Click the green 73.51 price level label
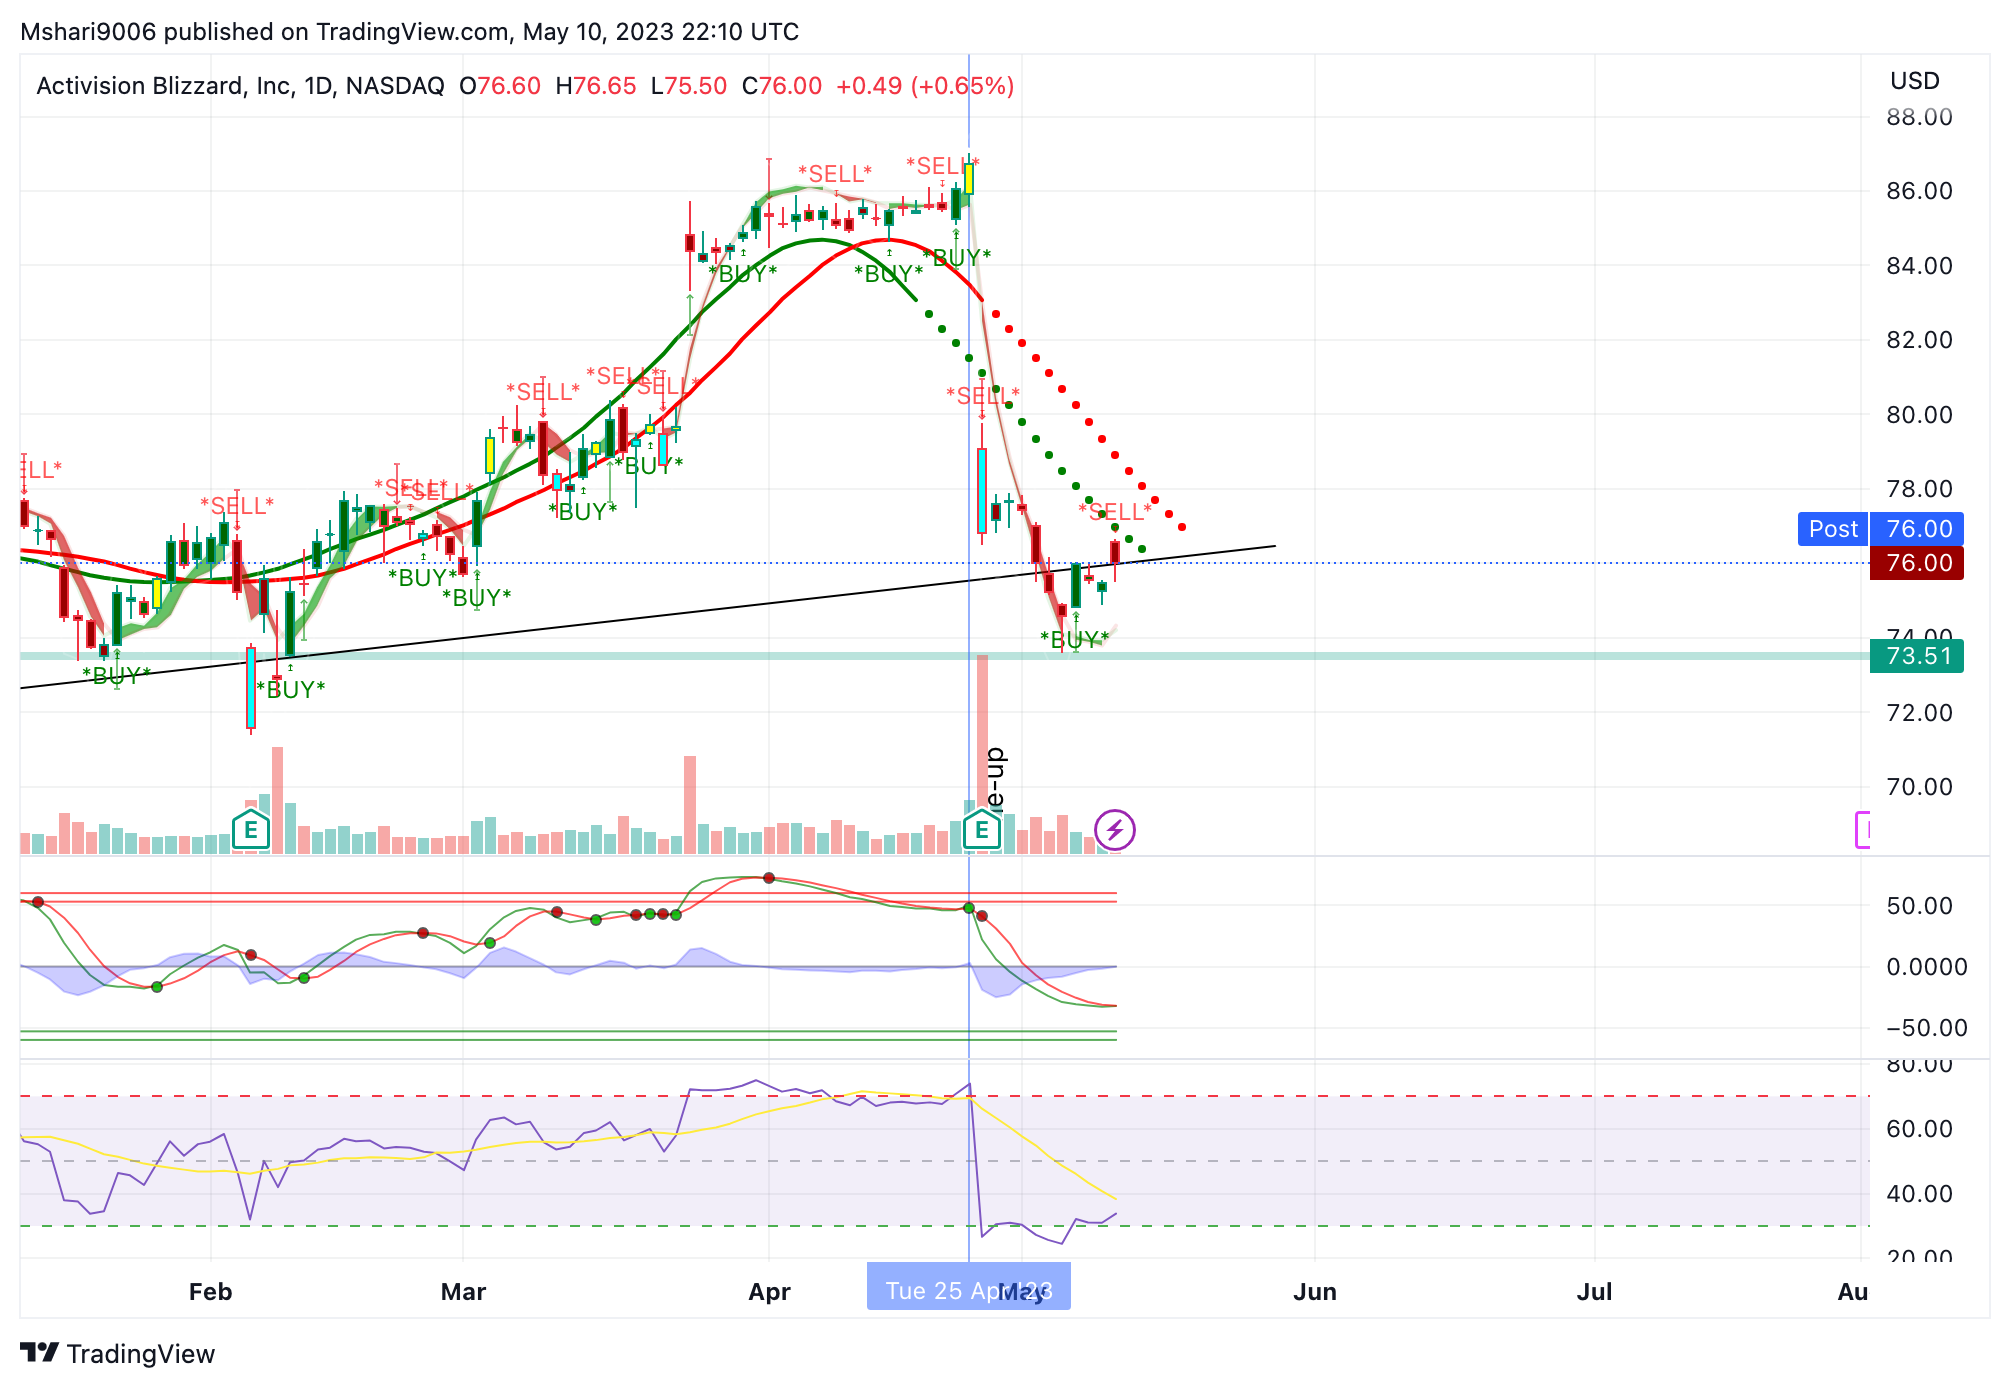This screenshot has width=2010, height=1388. click(1918, 656)
